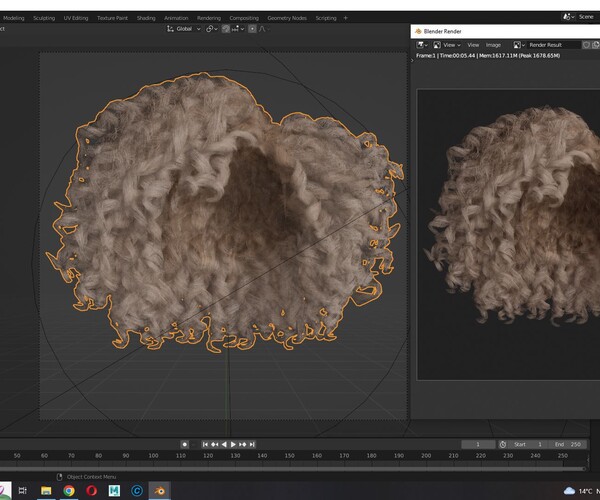The width and height of the screenshot is (600, 500).
Task: Open the Compositing workspace tab
Action: coord(244,18)
